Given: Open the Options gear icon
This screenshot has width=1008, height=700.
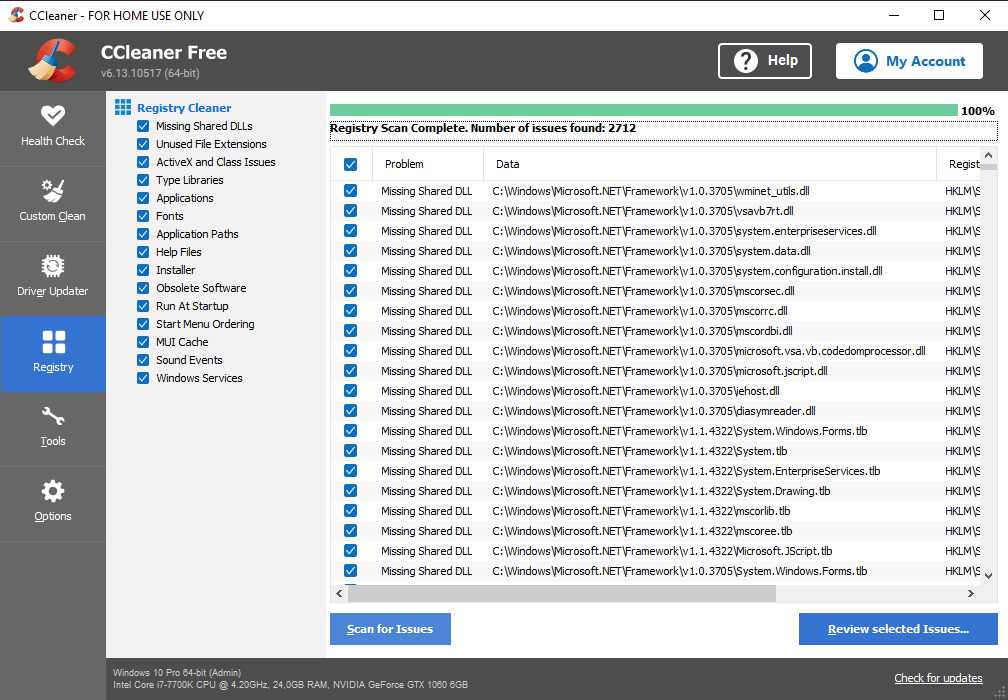Looking at the screenshot, I should [x=53, y=492].
